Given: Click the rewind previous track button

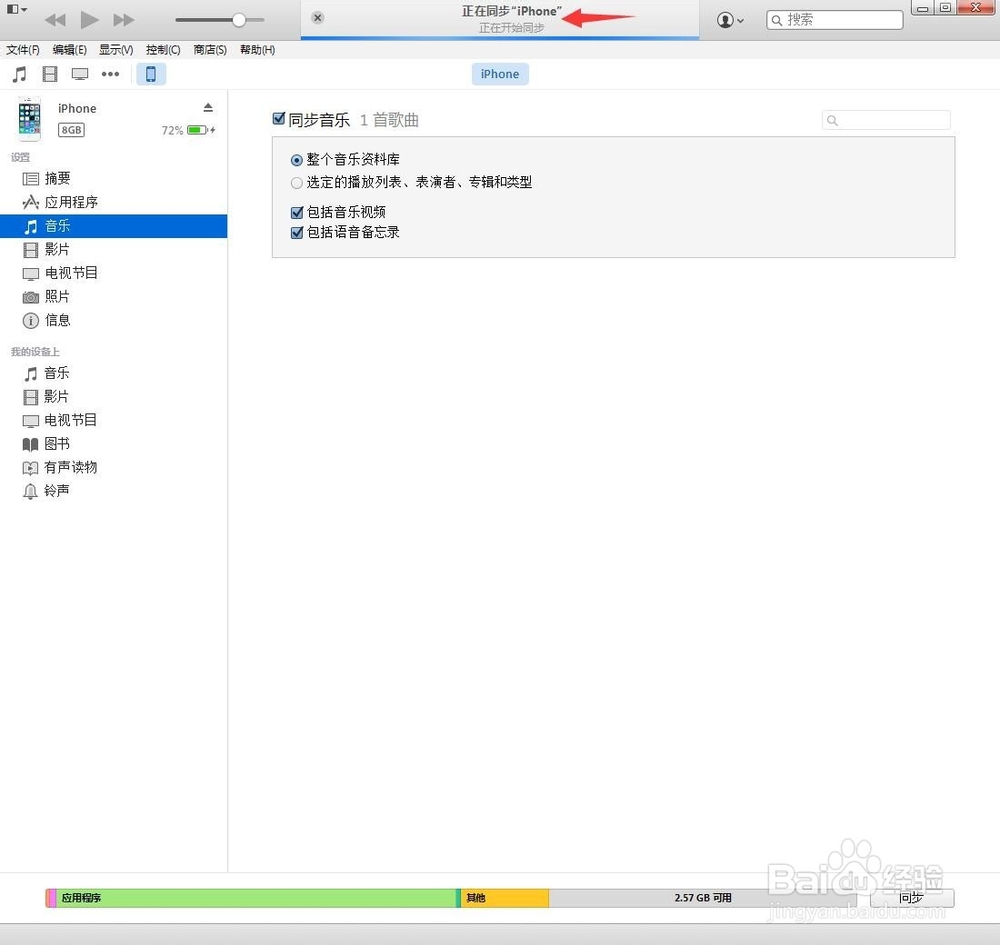Looking at the screenshot, I should (x=55, y=20).
